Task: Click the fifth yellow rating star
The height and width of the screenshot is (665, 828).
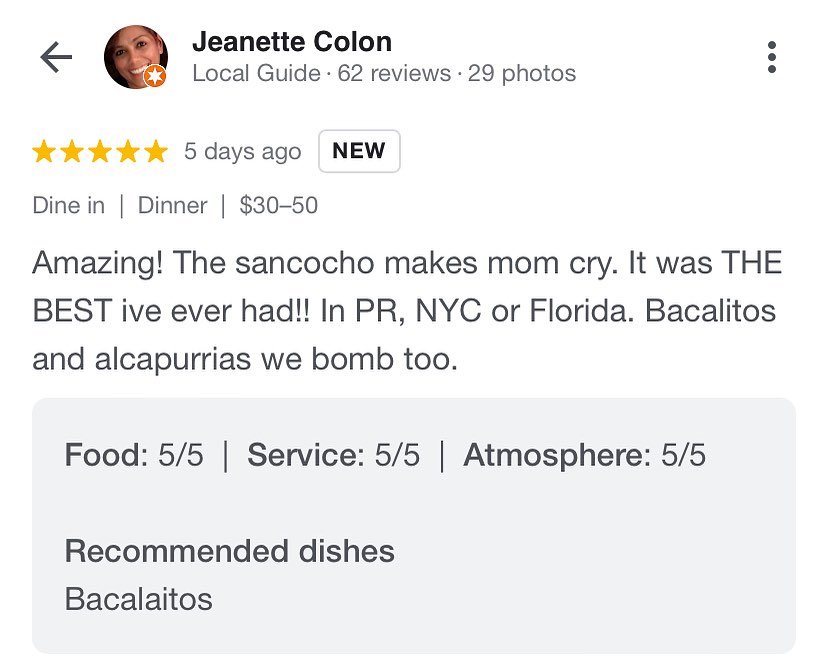Action: point(156,152)
